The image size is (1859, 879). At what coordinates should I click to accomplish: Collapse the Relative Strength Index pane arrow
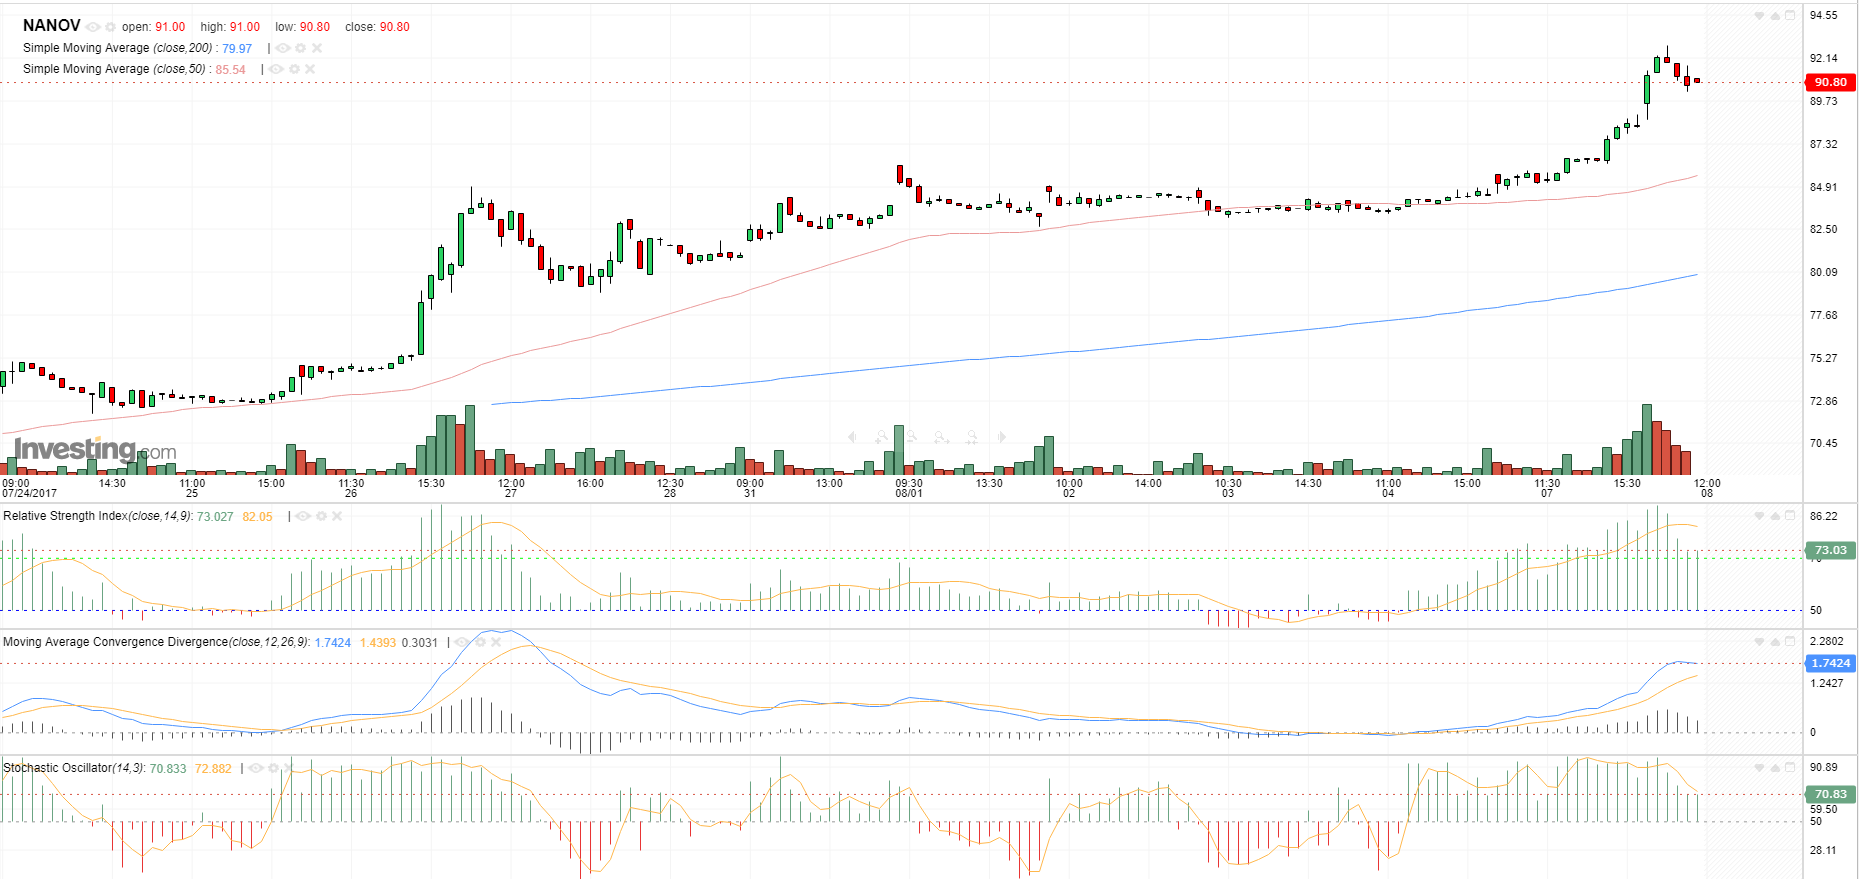coord(1759,516)
